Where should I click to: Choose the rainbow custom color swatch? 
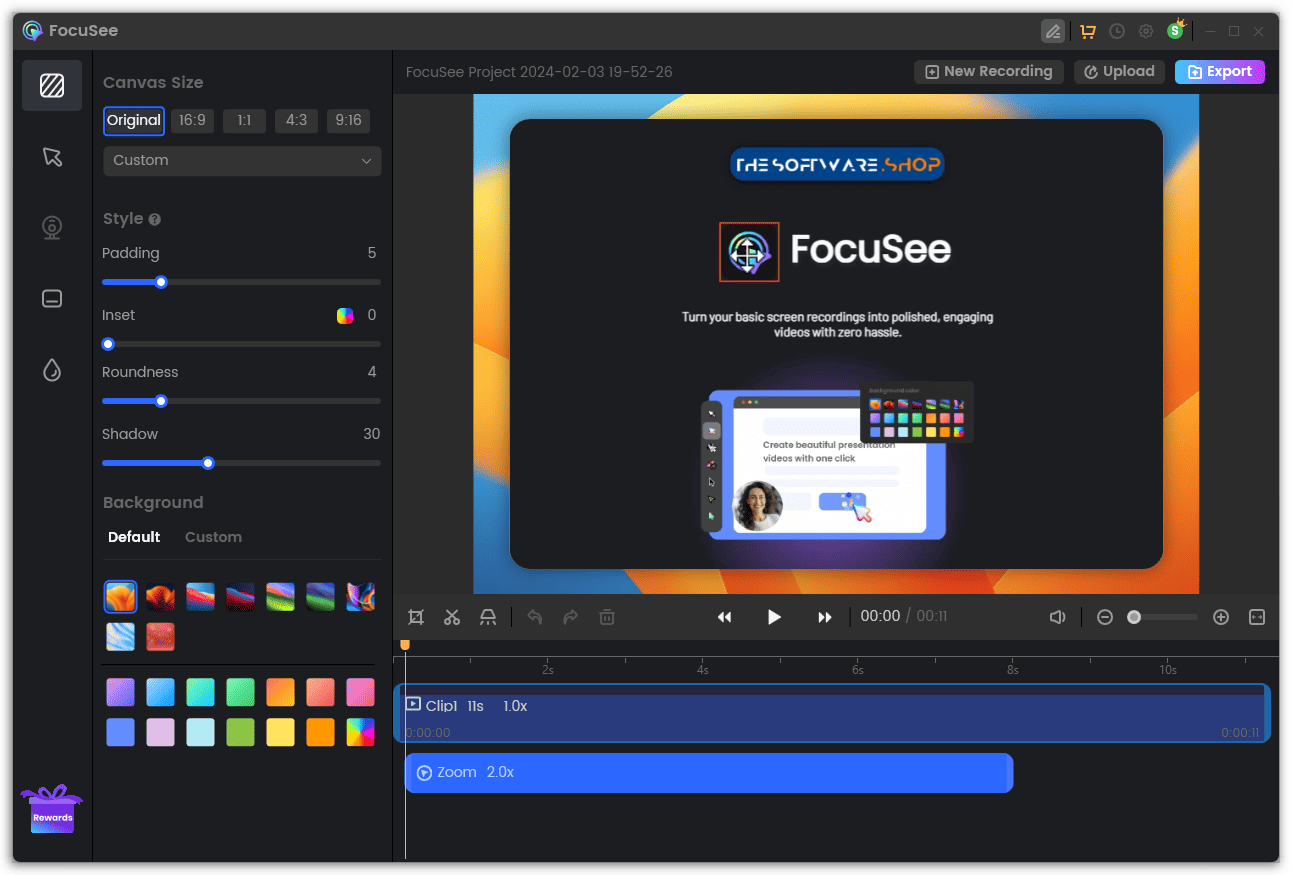pyautogui.click(x=360, y=732)
